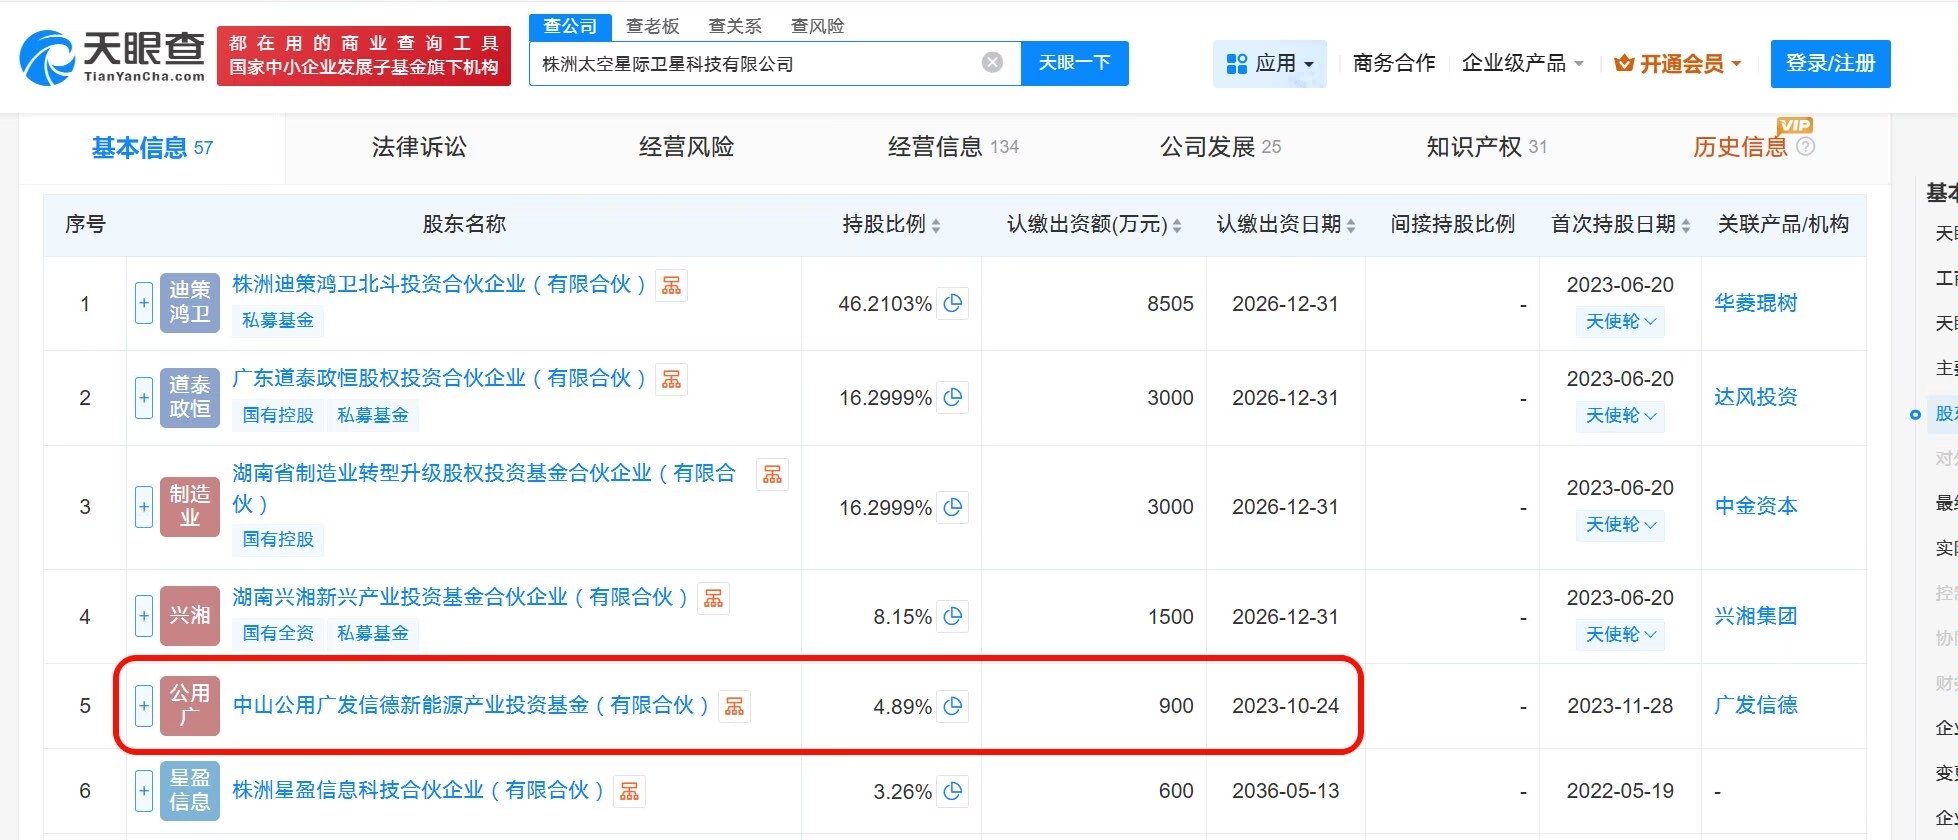Open the 基本信息 tab
1958x840 pixels.
152,148
